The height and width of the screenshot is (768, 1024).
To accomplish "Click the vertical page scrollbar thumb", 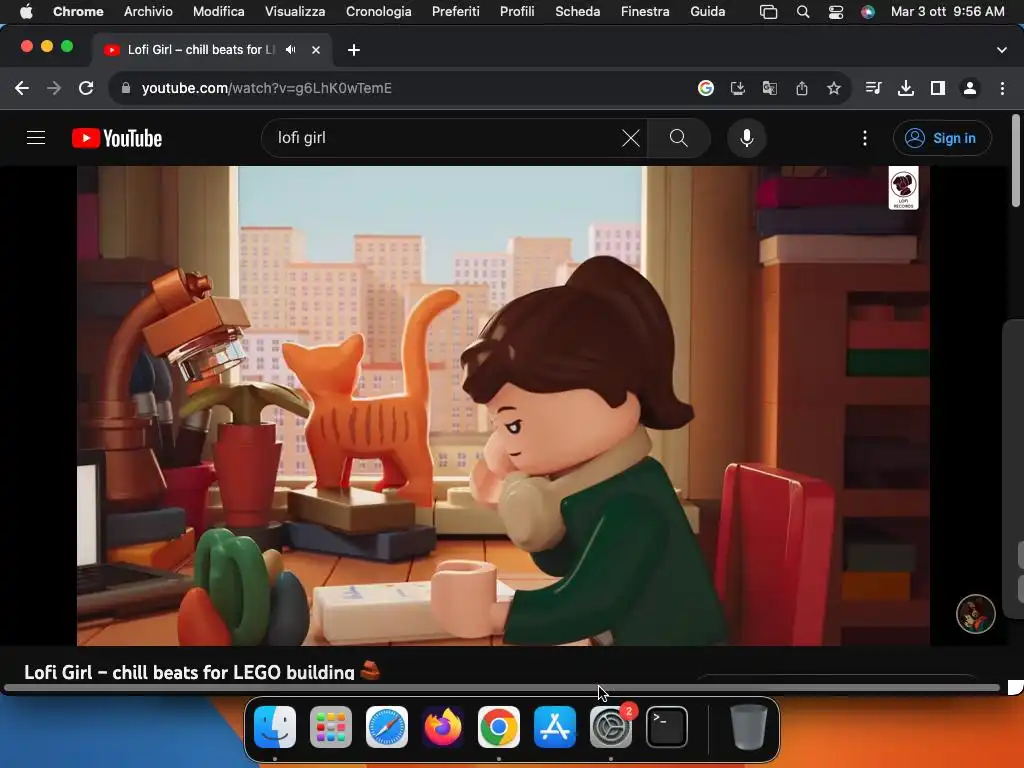I will tap(1016, 161).
